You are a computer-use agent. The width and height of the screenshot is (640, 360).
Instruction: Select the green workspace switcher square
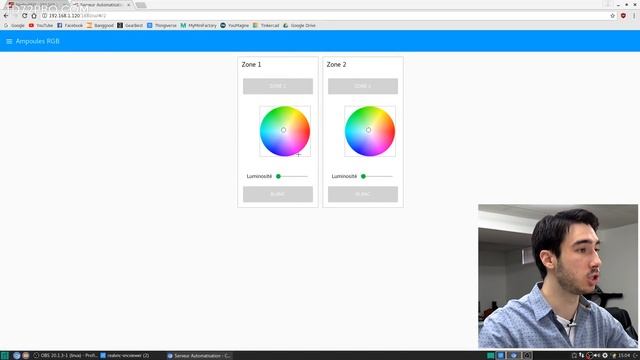pos(490,356)
